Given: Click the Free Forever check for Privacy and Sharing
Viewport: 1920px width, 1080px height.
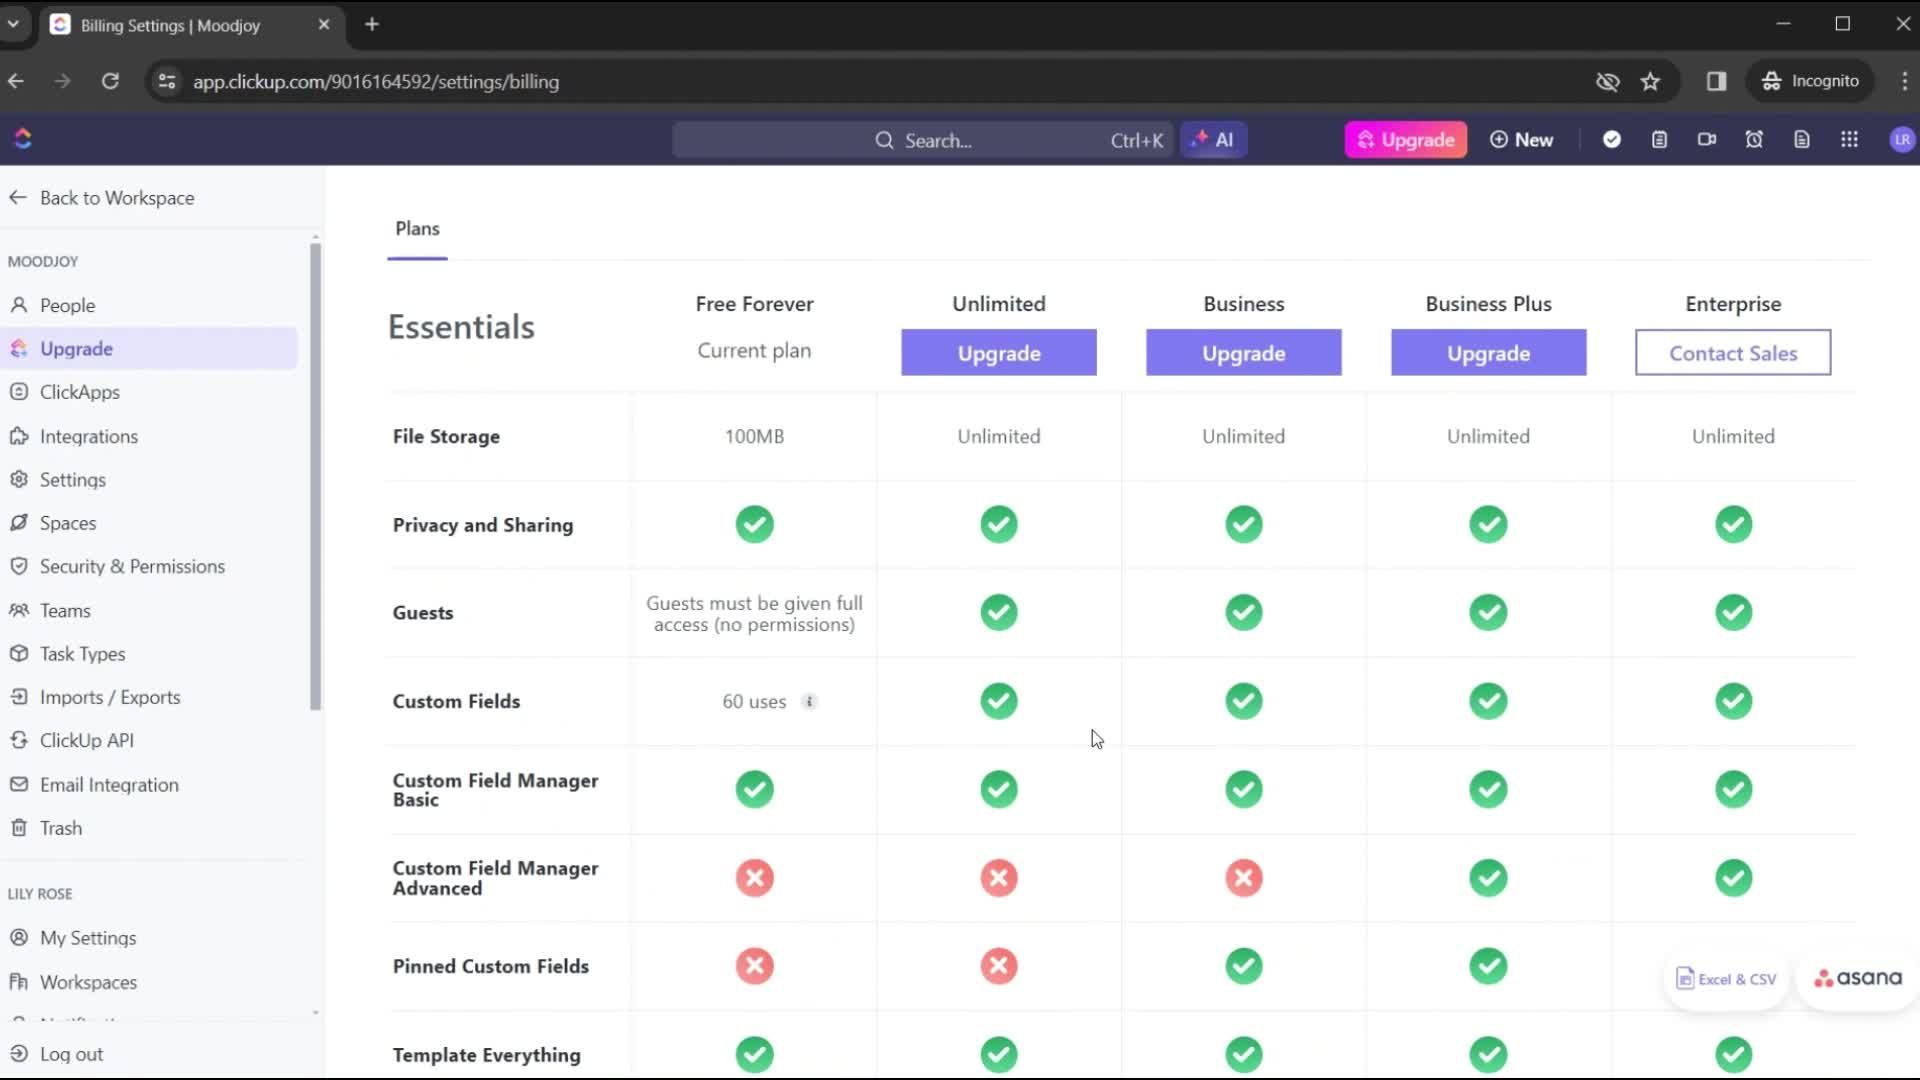Looking at the screenshot, I should (754, 524).
